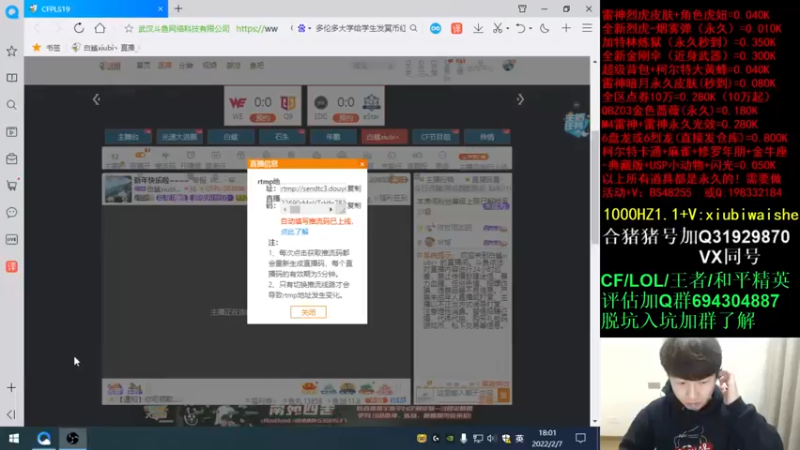This screenshot has width=800, height=450.
Task: Open the Windows Start menu
Action: click(14, 438)
